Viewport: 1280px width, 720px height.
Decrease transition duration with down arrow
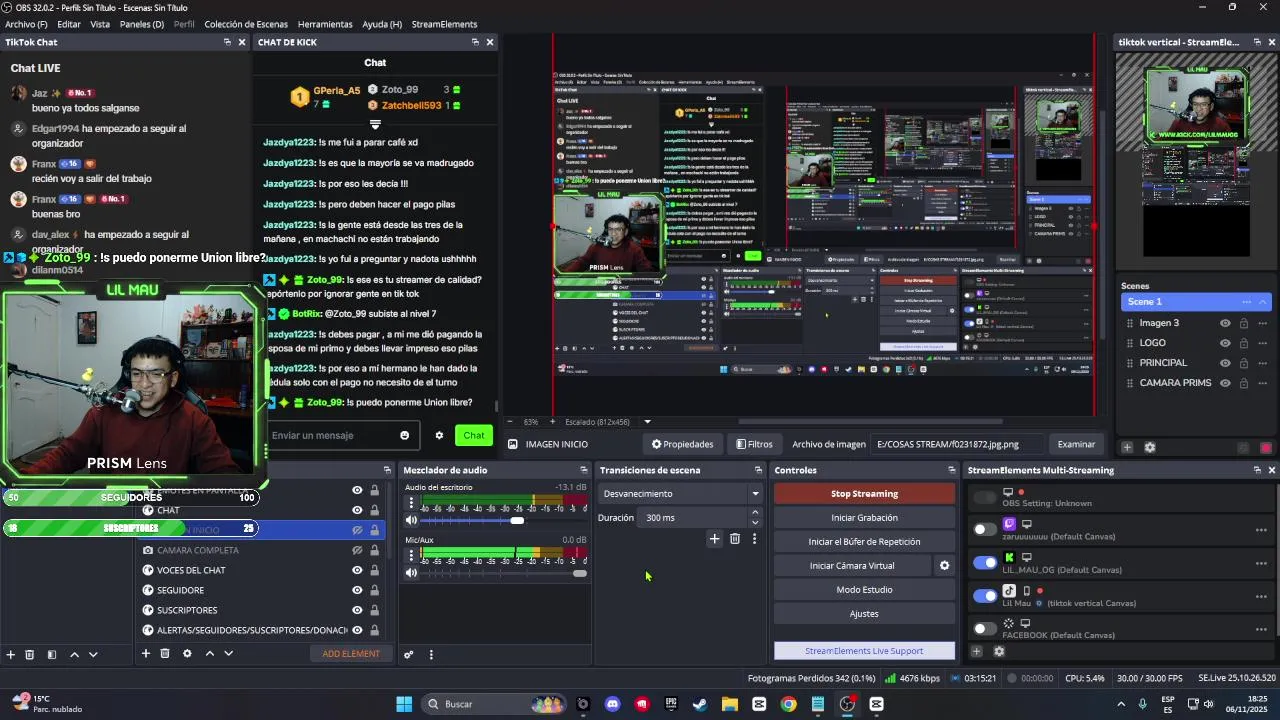[755, 522]
